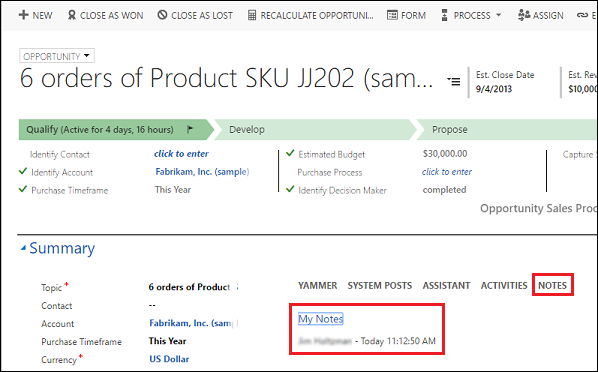This screenshot has width=598, height=372.
Task: Click CLOSE AS LOST label
Action: click(202, 15)
